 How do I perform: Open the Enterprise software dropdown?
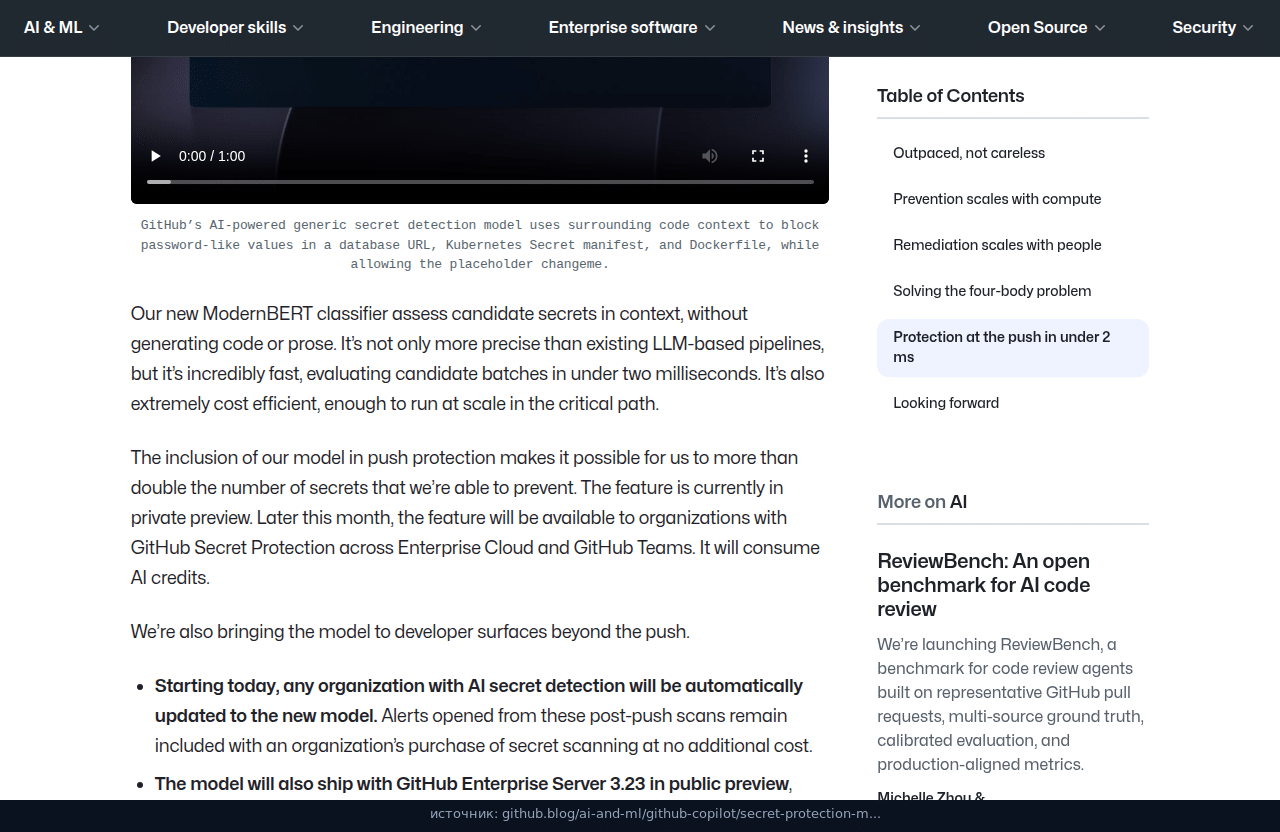(633, 28)
